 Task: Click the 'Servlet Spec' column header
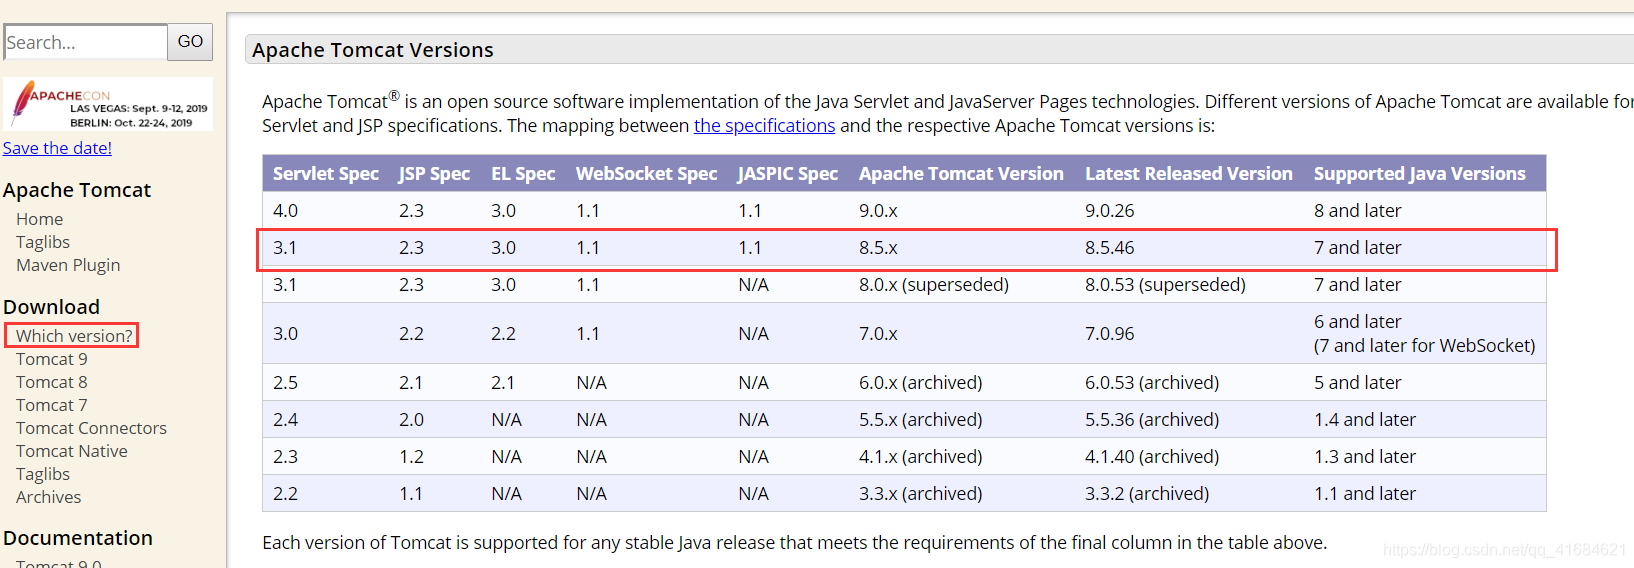pos(326,174)
